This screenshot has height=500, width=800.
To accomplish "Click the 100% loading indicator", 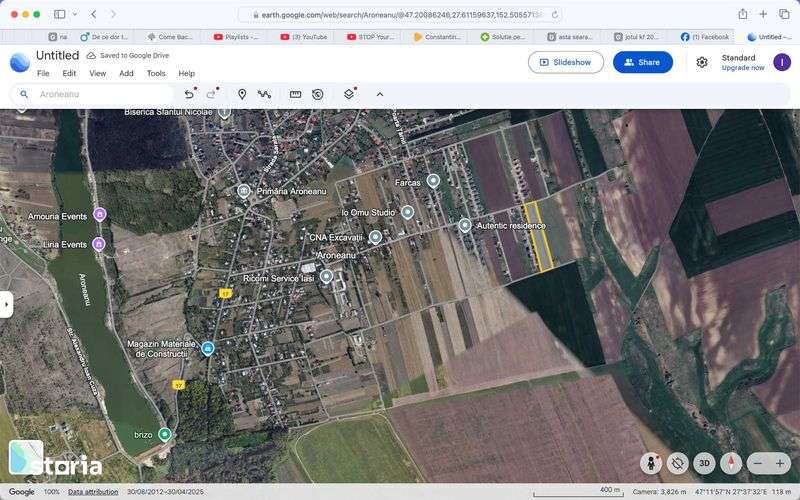I will 52,492.
